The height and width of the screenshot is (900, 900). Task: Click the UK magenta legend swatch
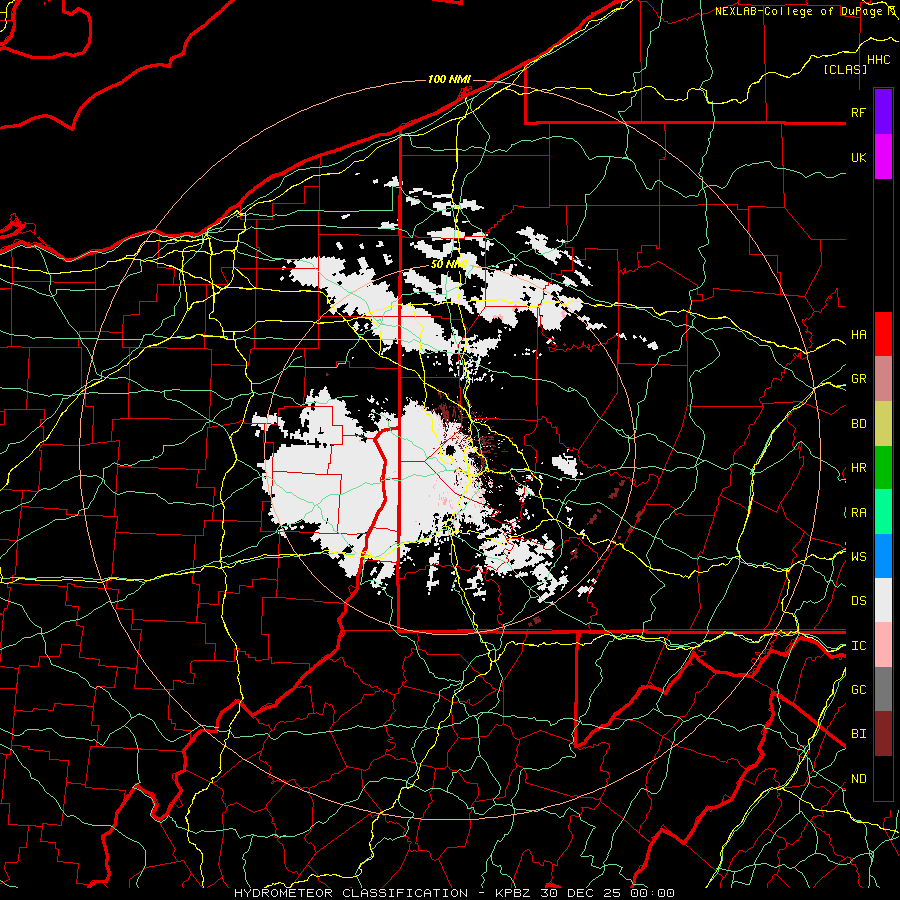pyautogui.click(x=883, y=157)
